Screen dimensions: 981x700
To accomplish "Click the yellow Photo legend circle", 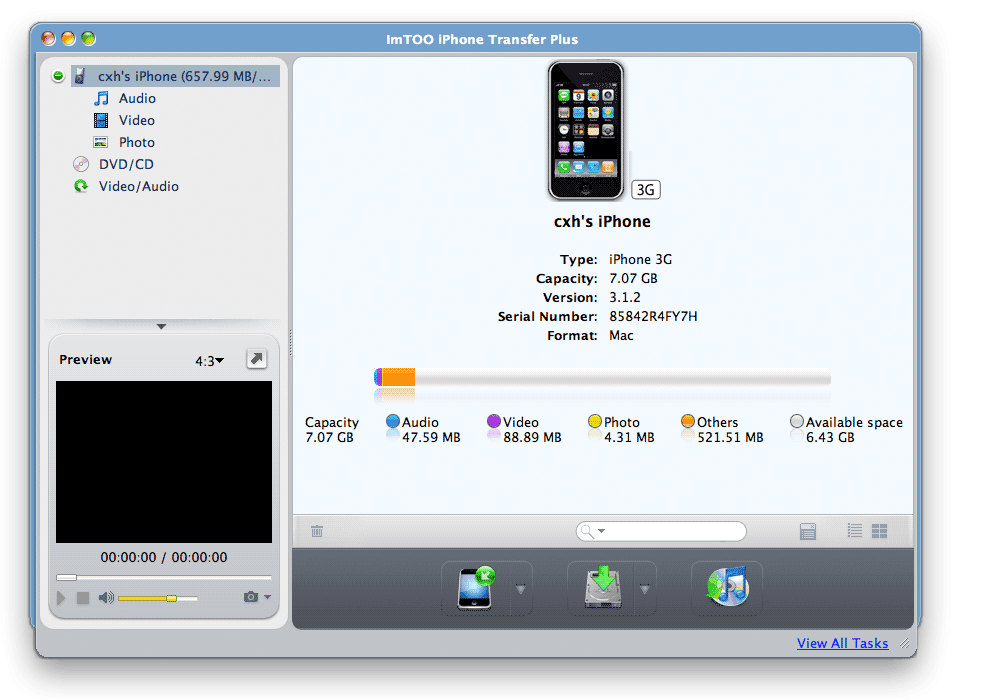I will [x=595, y=421].
